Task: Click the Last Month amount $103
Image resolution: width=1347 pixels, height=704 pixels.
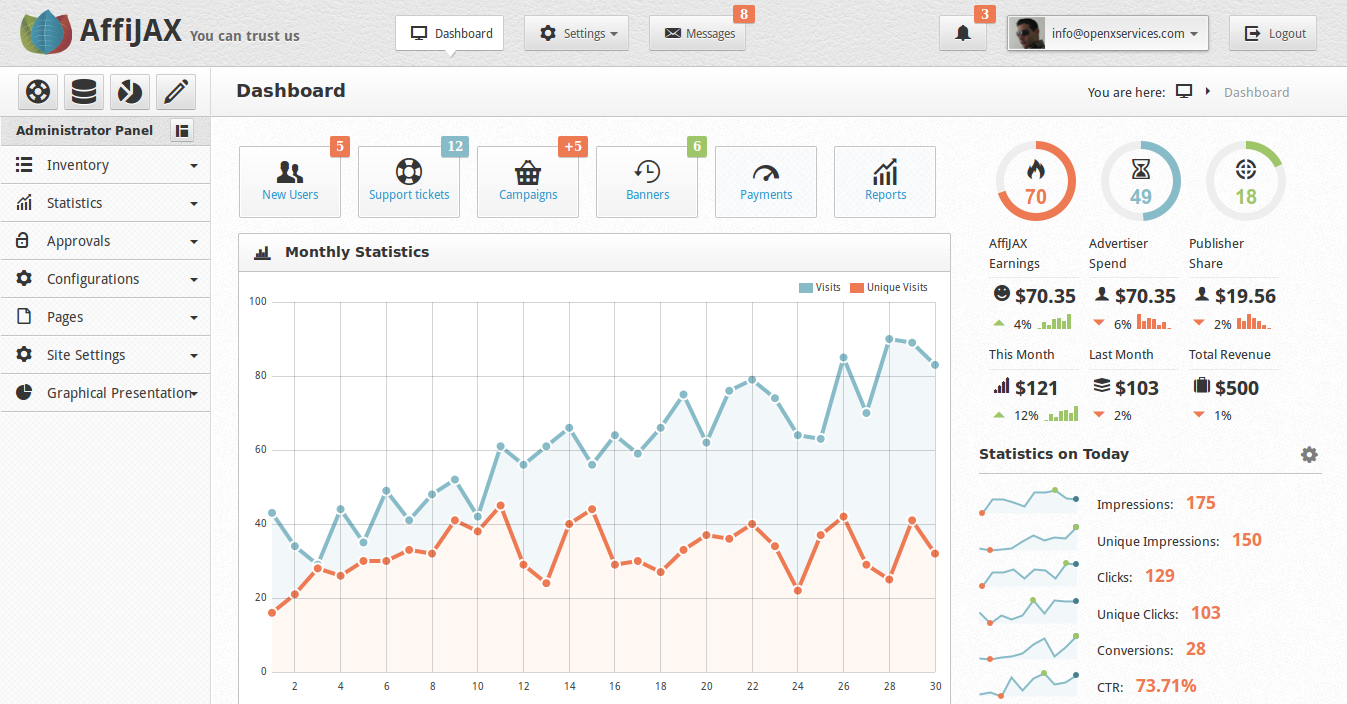Action: [x=1137, y=388]
